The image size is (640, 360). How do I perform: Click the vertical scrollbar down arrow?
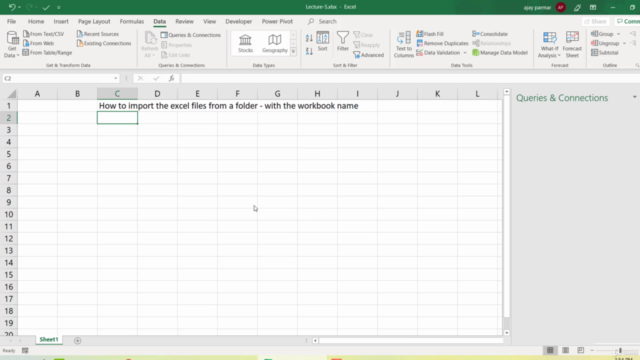(x=507, y=333)
